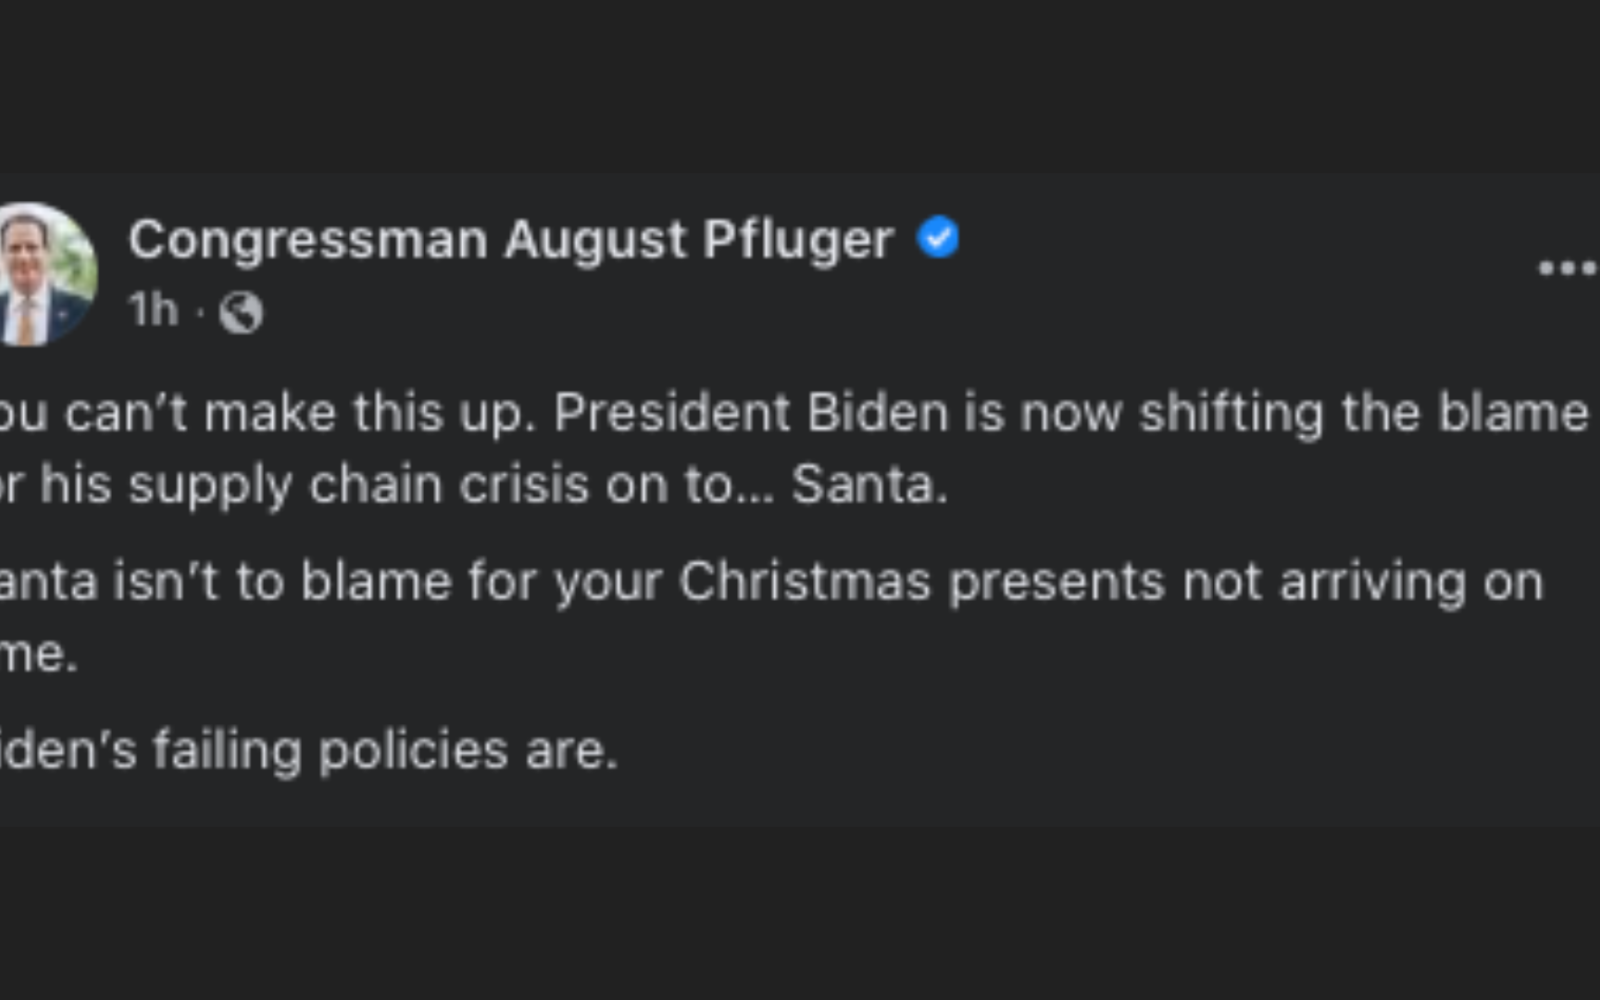Image resolution: width=1600 pixels, height=1000 pixels.
Task: Select the privacy globe next to timestamp
Action: point(243,313)
